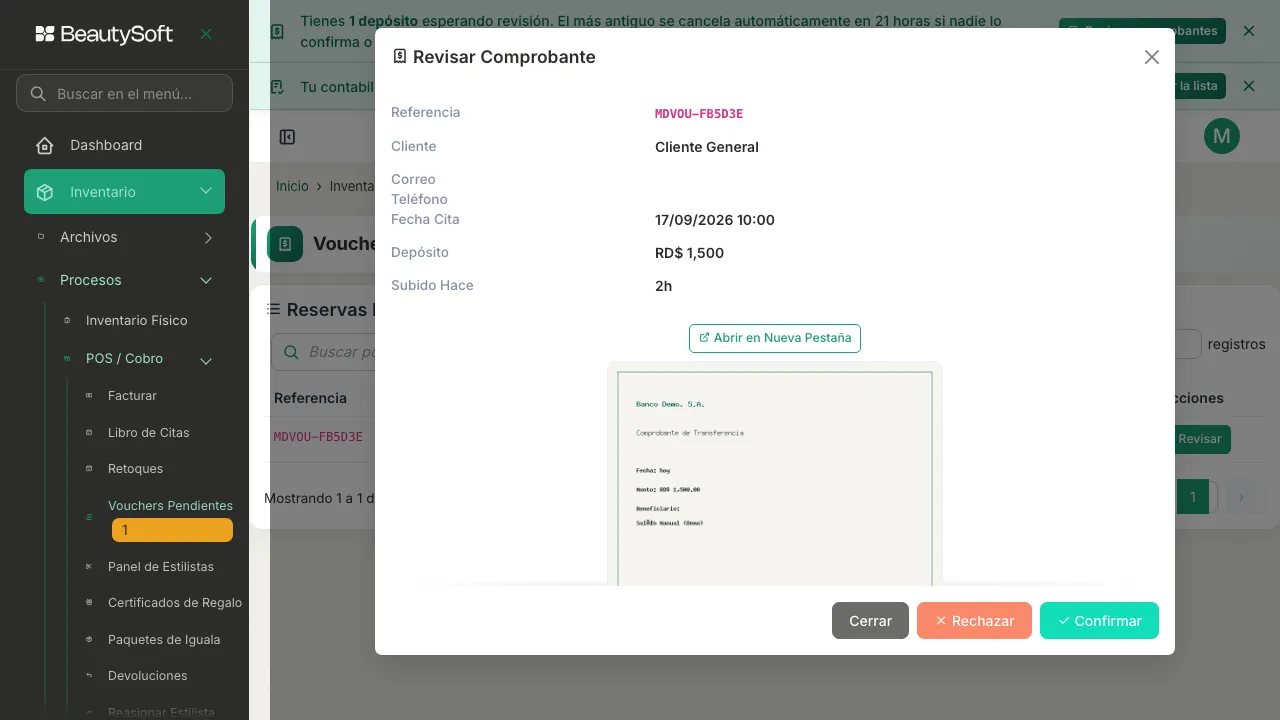Close the sidebar with the green X
Viewport: 1280px width, 720px height.
pos(206,34)
